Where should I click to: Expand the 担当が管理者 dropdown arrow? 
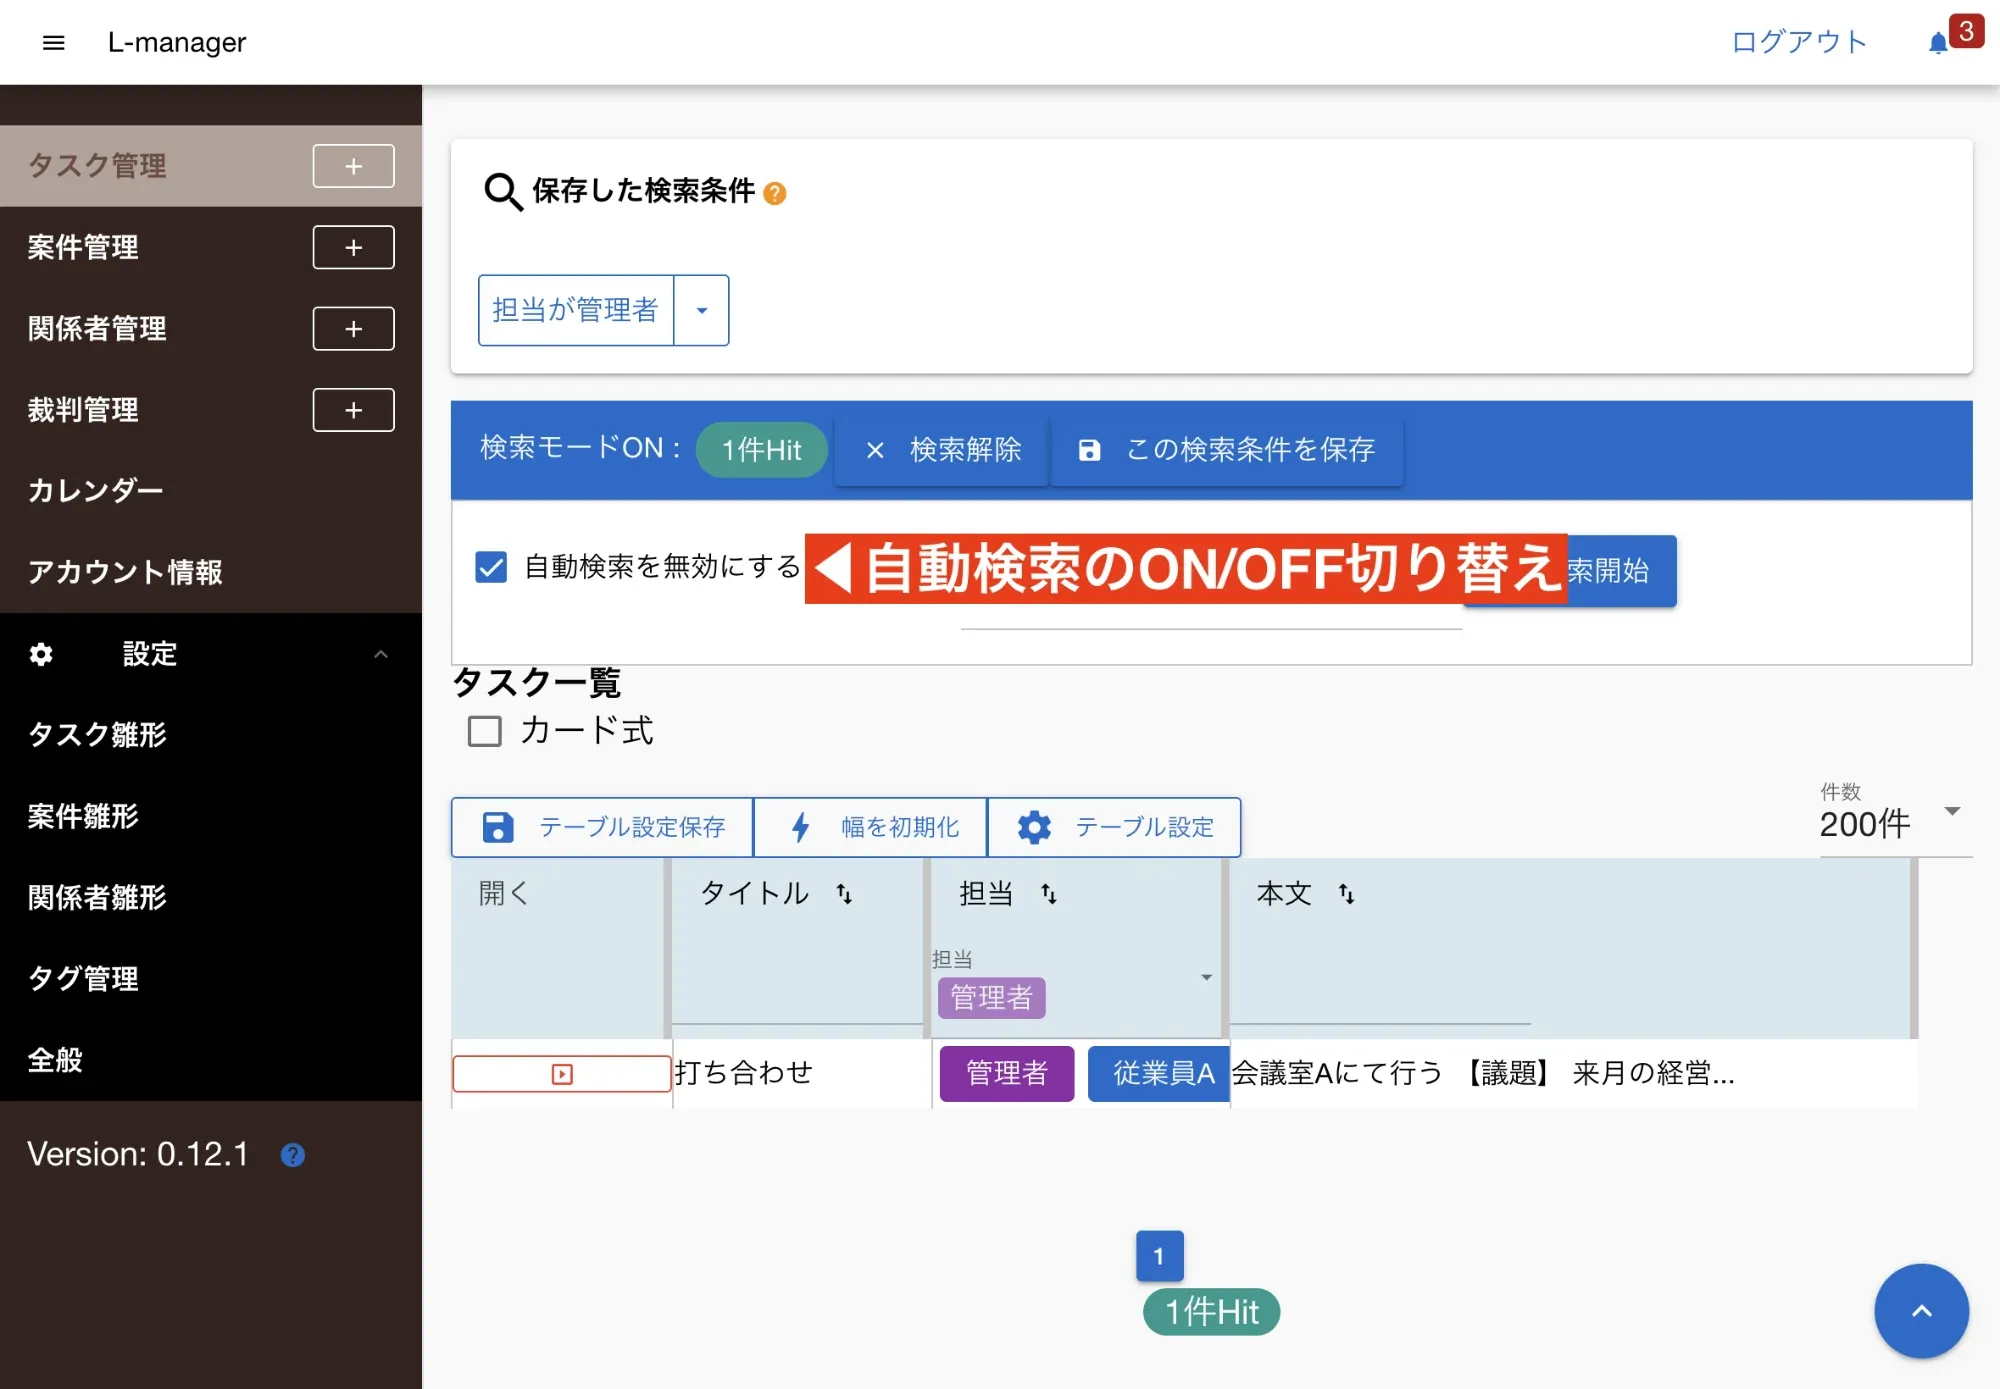(x=702, y=310)
